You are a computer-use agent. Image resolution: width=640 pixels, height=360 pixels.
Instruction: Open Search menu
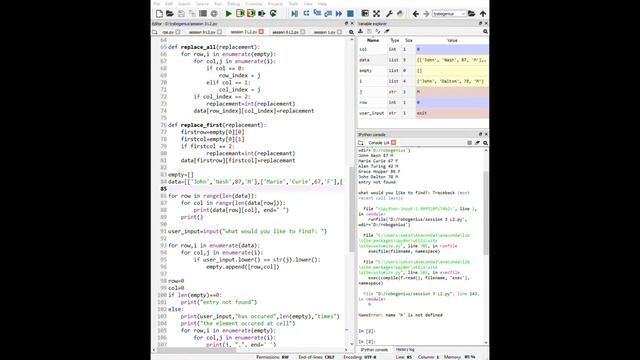coord(184,4)
